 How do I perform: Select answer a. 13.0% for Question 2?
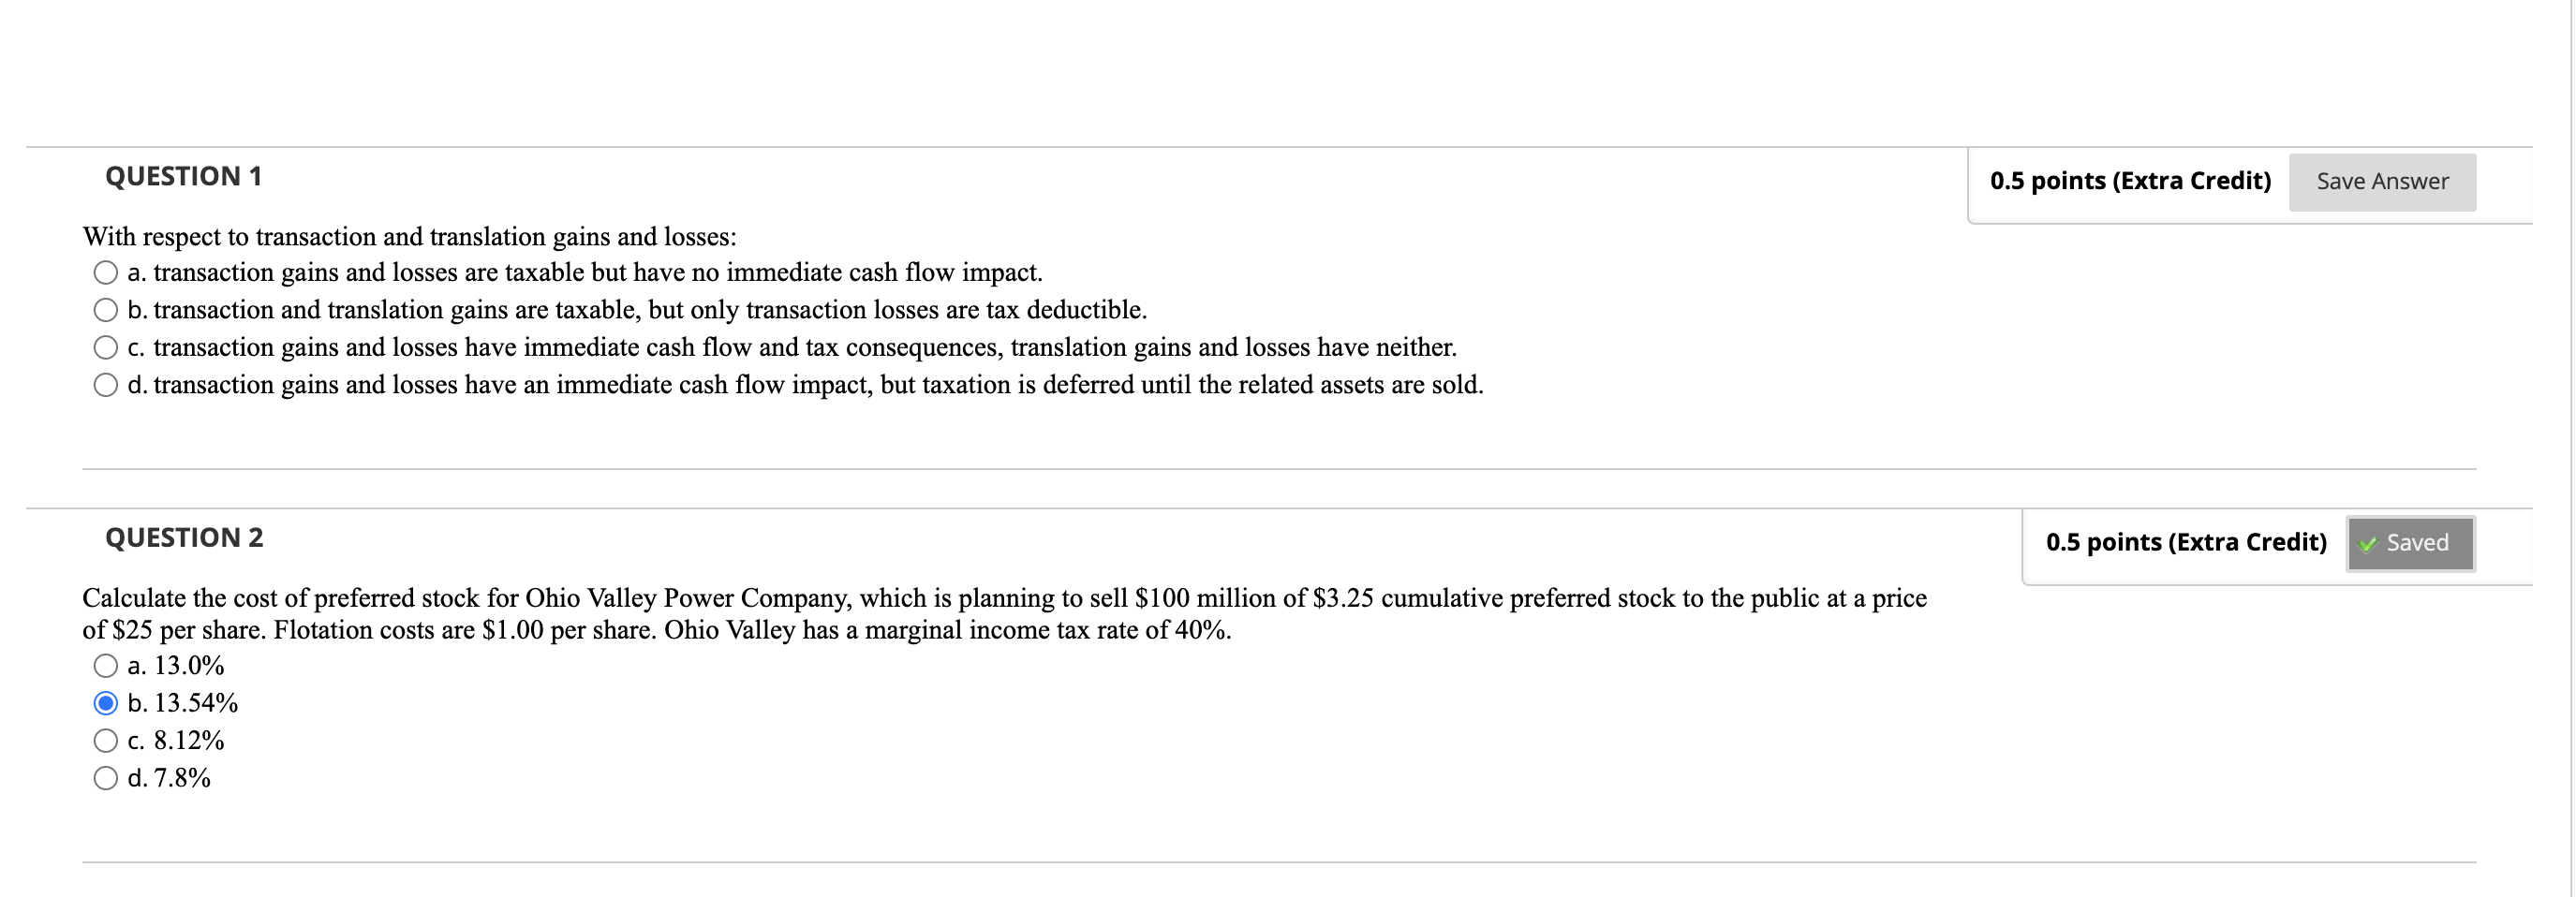pyautogui.click(x=106, y=664)
